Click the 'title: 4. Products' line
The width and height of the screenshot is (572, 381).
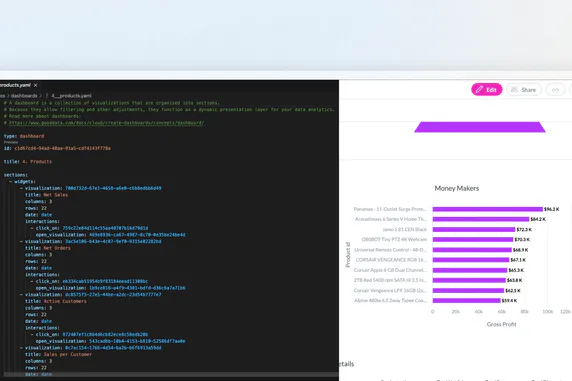(28, 161)
